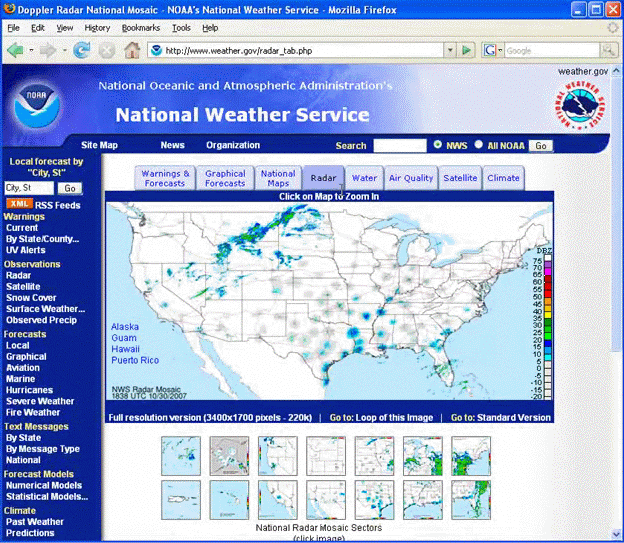Image resolution: width=624 pixels, height=543 pixels.
Task: Open the Puerto Rico island sector thumbnail
Action: pos(181,500)
